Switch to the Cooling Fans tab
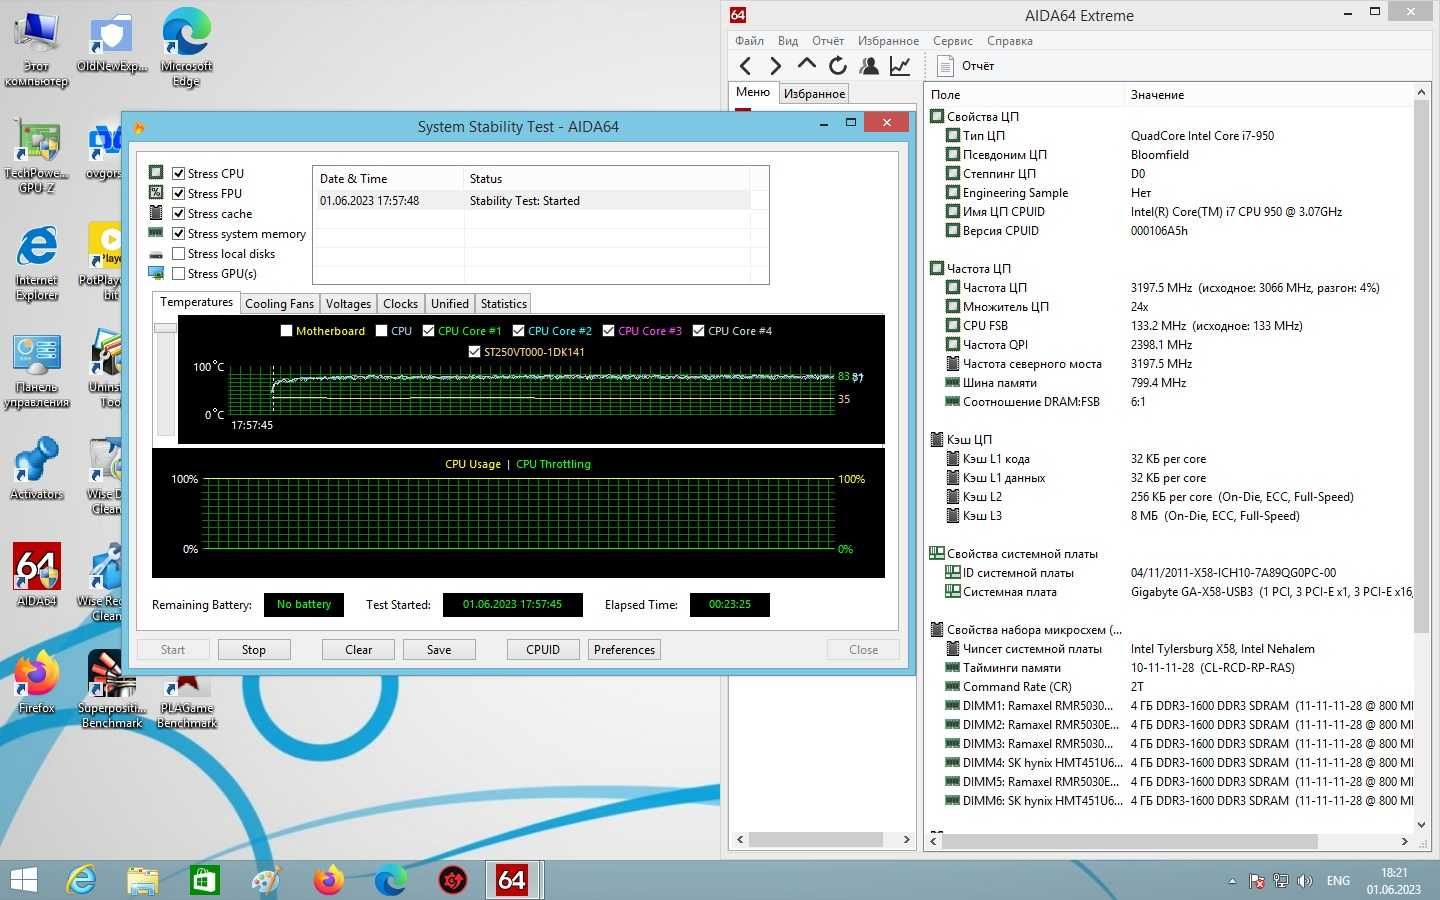This screenshot has height=900, width=1440. pyautogui.click(x=279, y=304)
